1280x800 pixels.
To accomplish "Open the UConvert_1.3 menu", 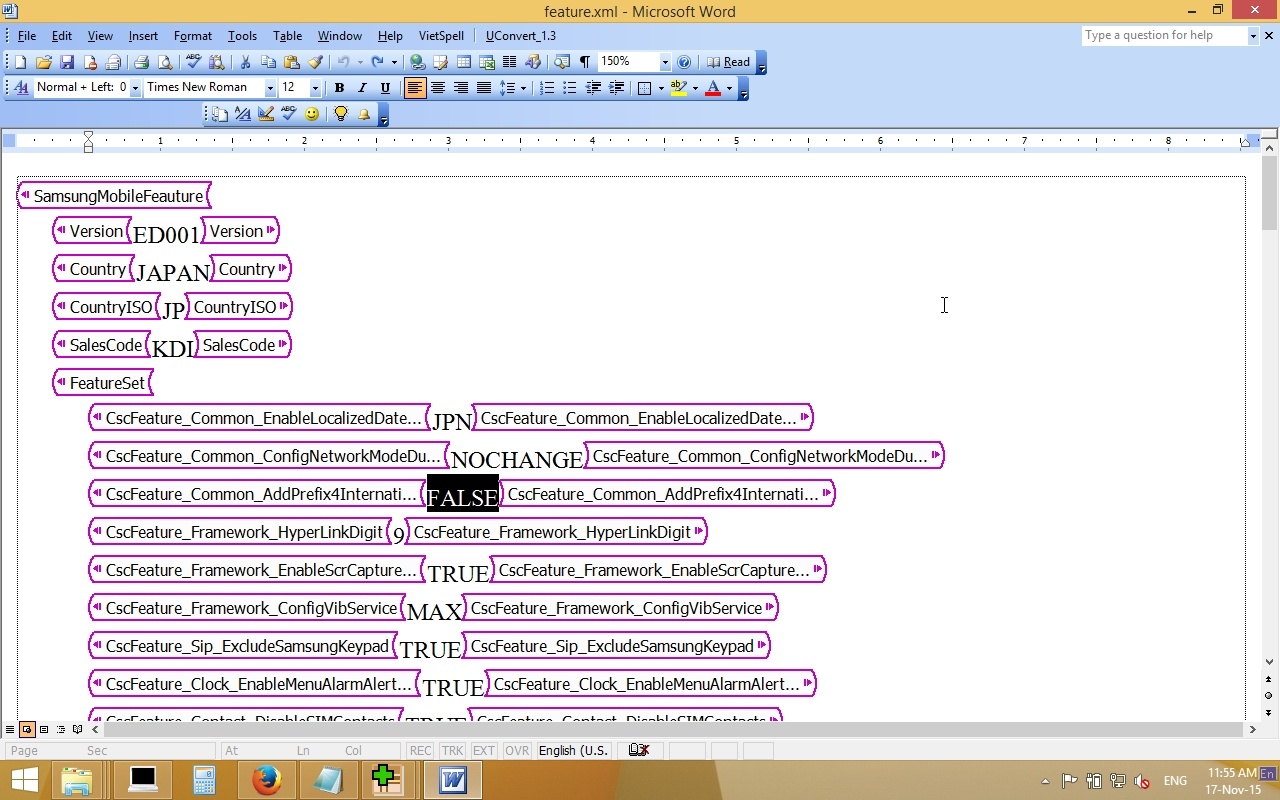I will 520,36.
